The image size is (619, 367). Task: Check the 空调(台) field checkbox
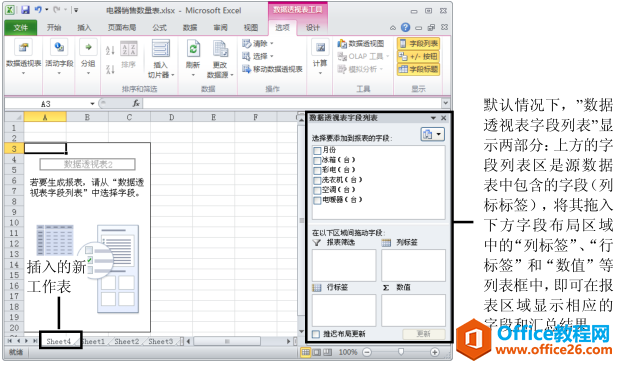[x=317, y=191]
